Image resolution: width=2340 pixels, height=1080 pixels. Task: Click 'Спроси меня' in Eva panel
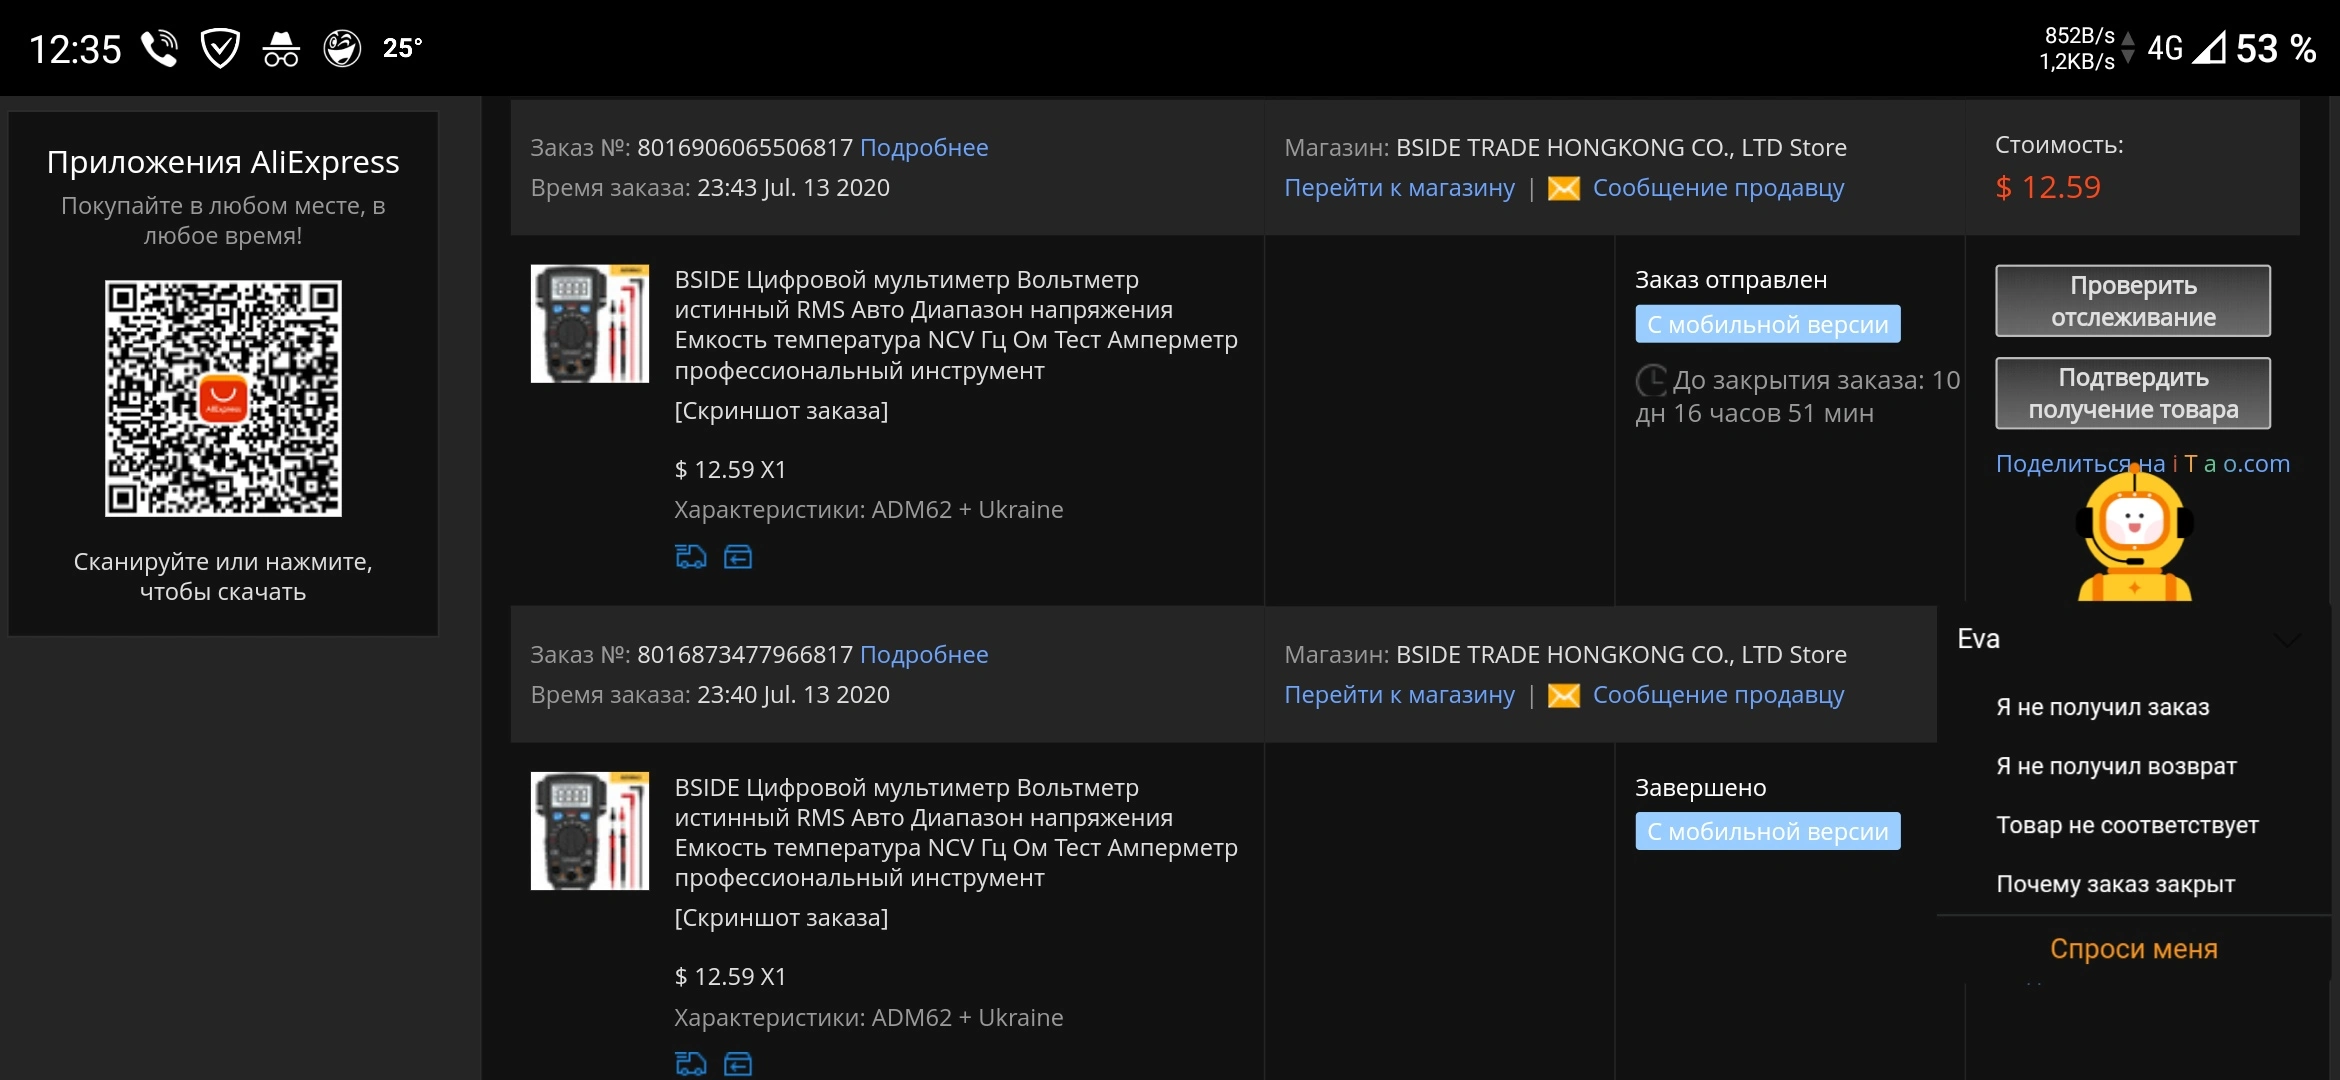coord(2134,949)
